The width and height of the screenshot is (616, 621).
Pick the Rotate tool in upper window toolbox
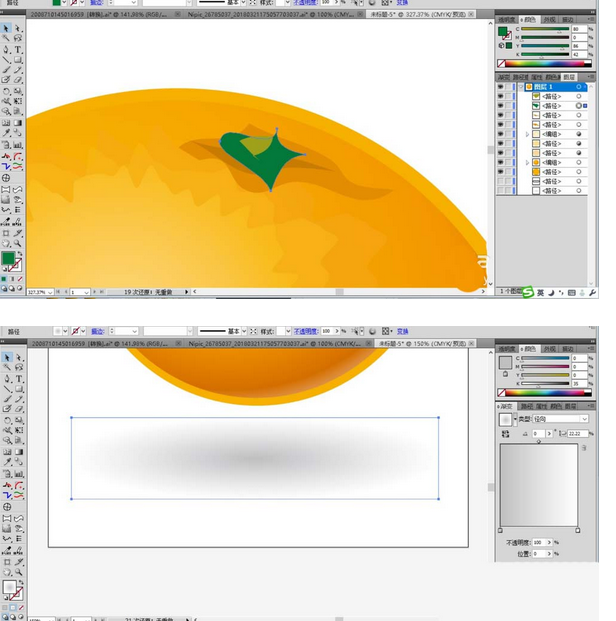6,91
